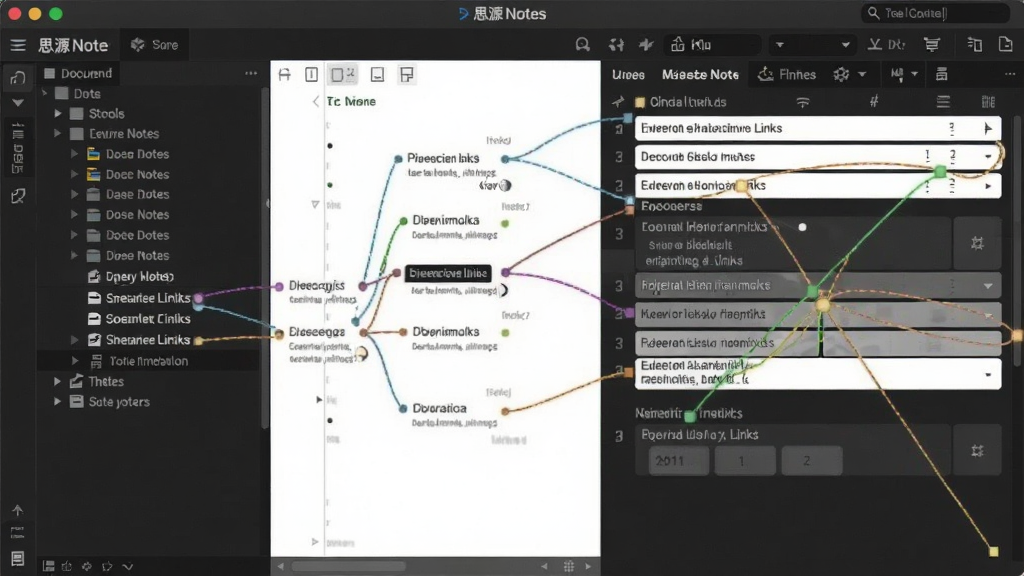The image size is (1024, 576).
Task: Select the Dberatioa node
Action: [x=440, y=408]
